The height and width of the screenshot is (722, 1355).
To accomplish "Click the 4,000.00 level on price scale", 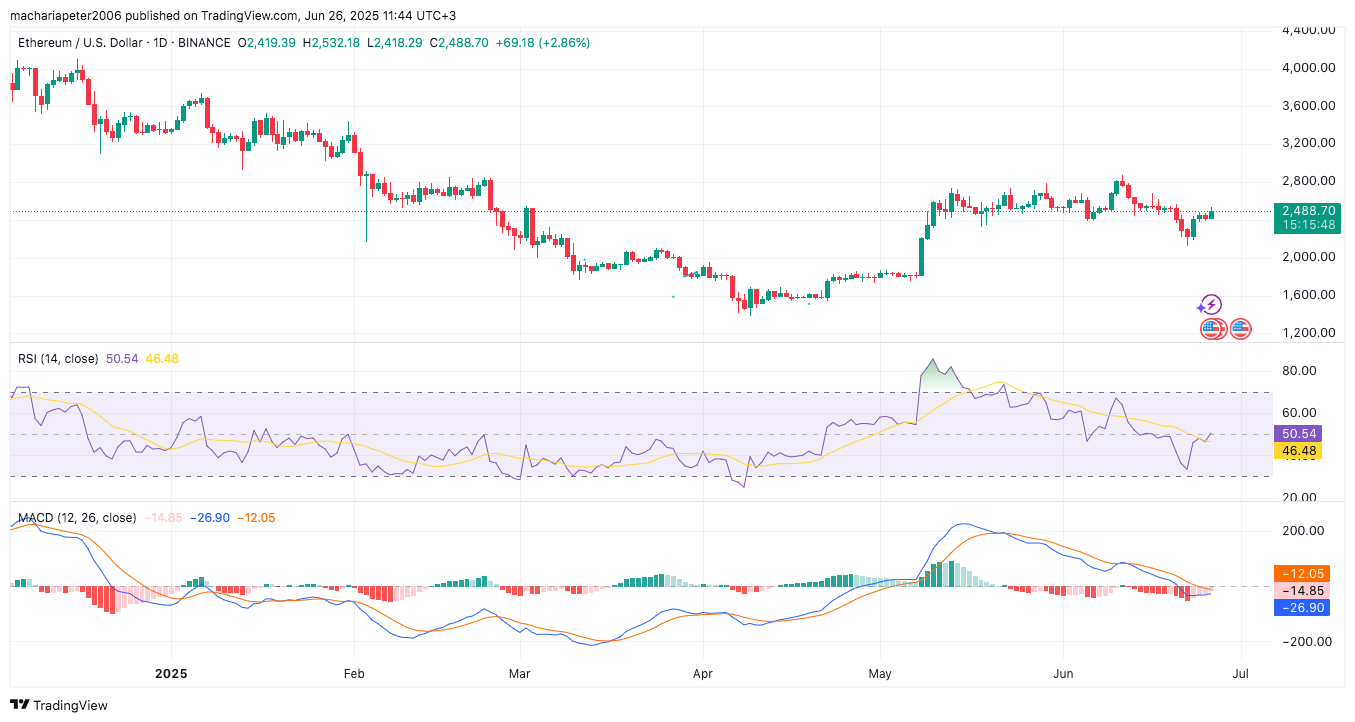I will click(x=1308, y=68).
